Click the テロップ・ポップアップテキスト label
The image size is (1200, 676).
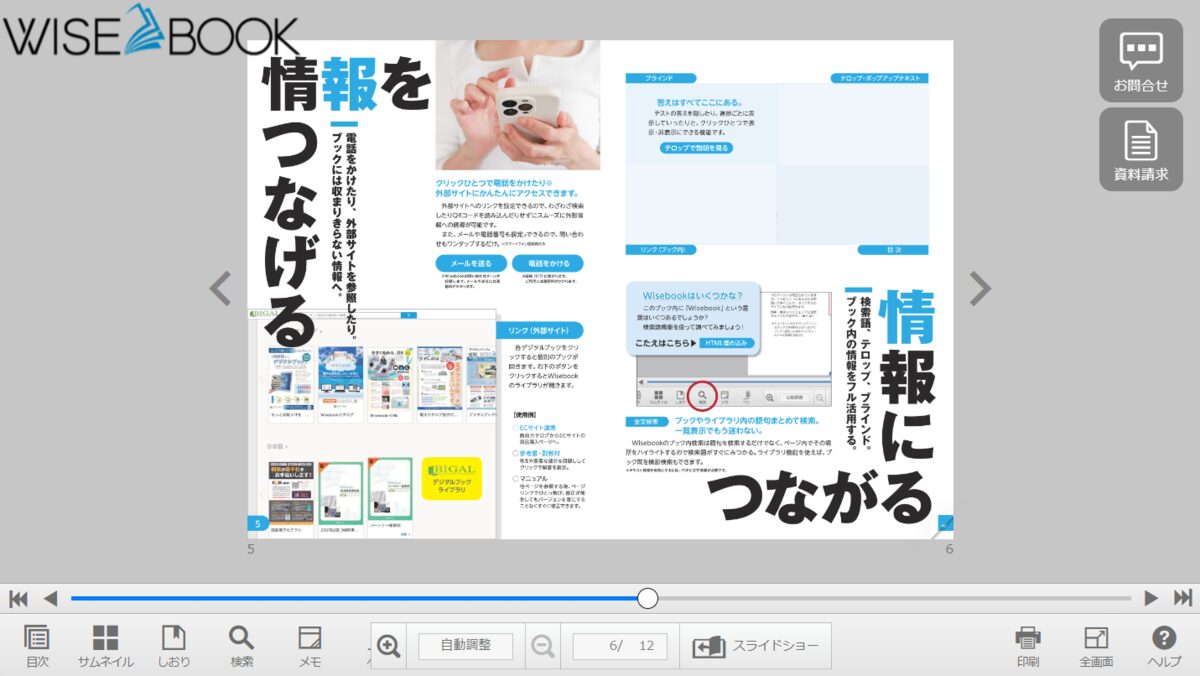[x=880, y=77]
